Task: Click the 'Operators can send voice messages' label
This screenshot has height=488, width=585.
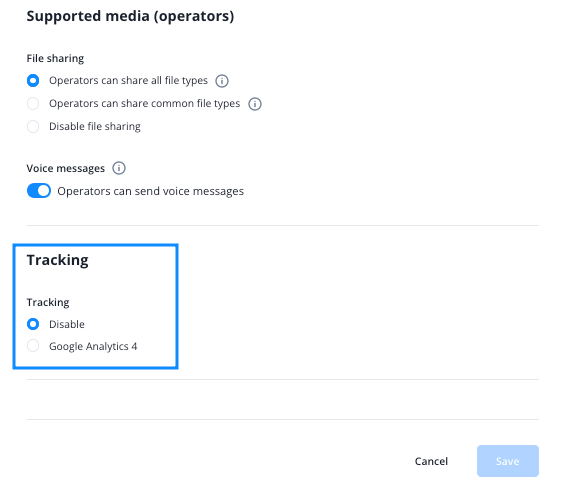Action: coord(150,191)
